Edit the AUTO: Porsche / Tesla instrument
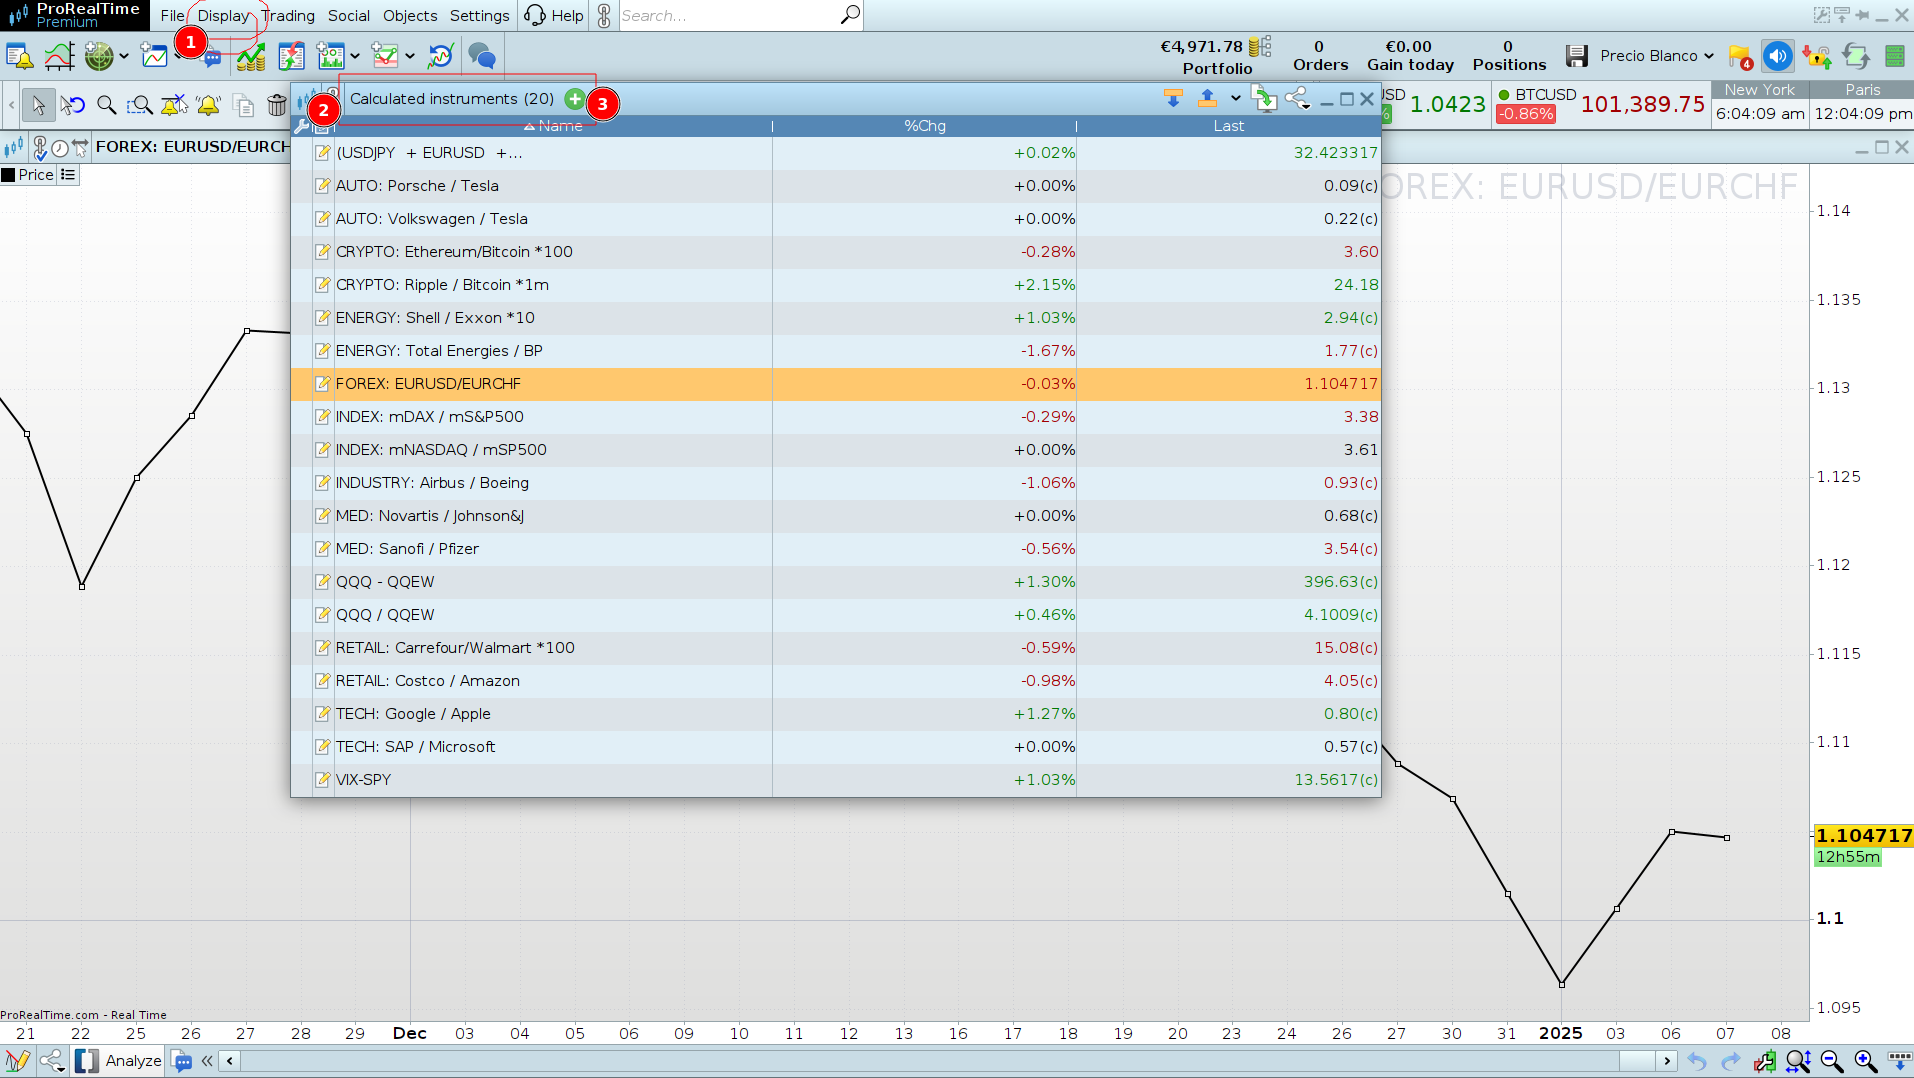 [x=322, y=186]
